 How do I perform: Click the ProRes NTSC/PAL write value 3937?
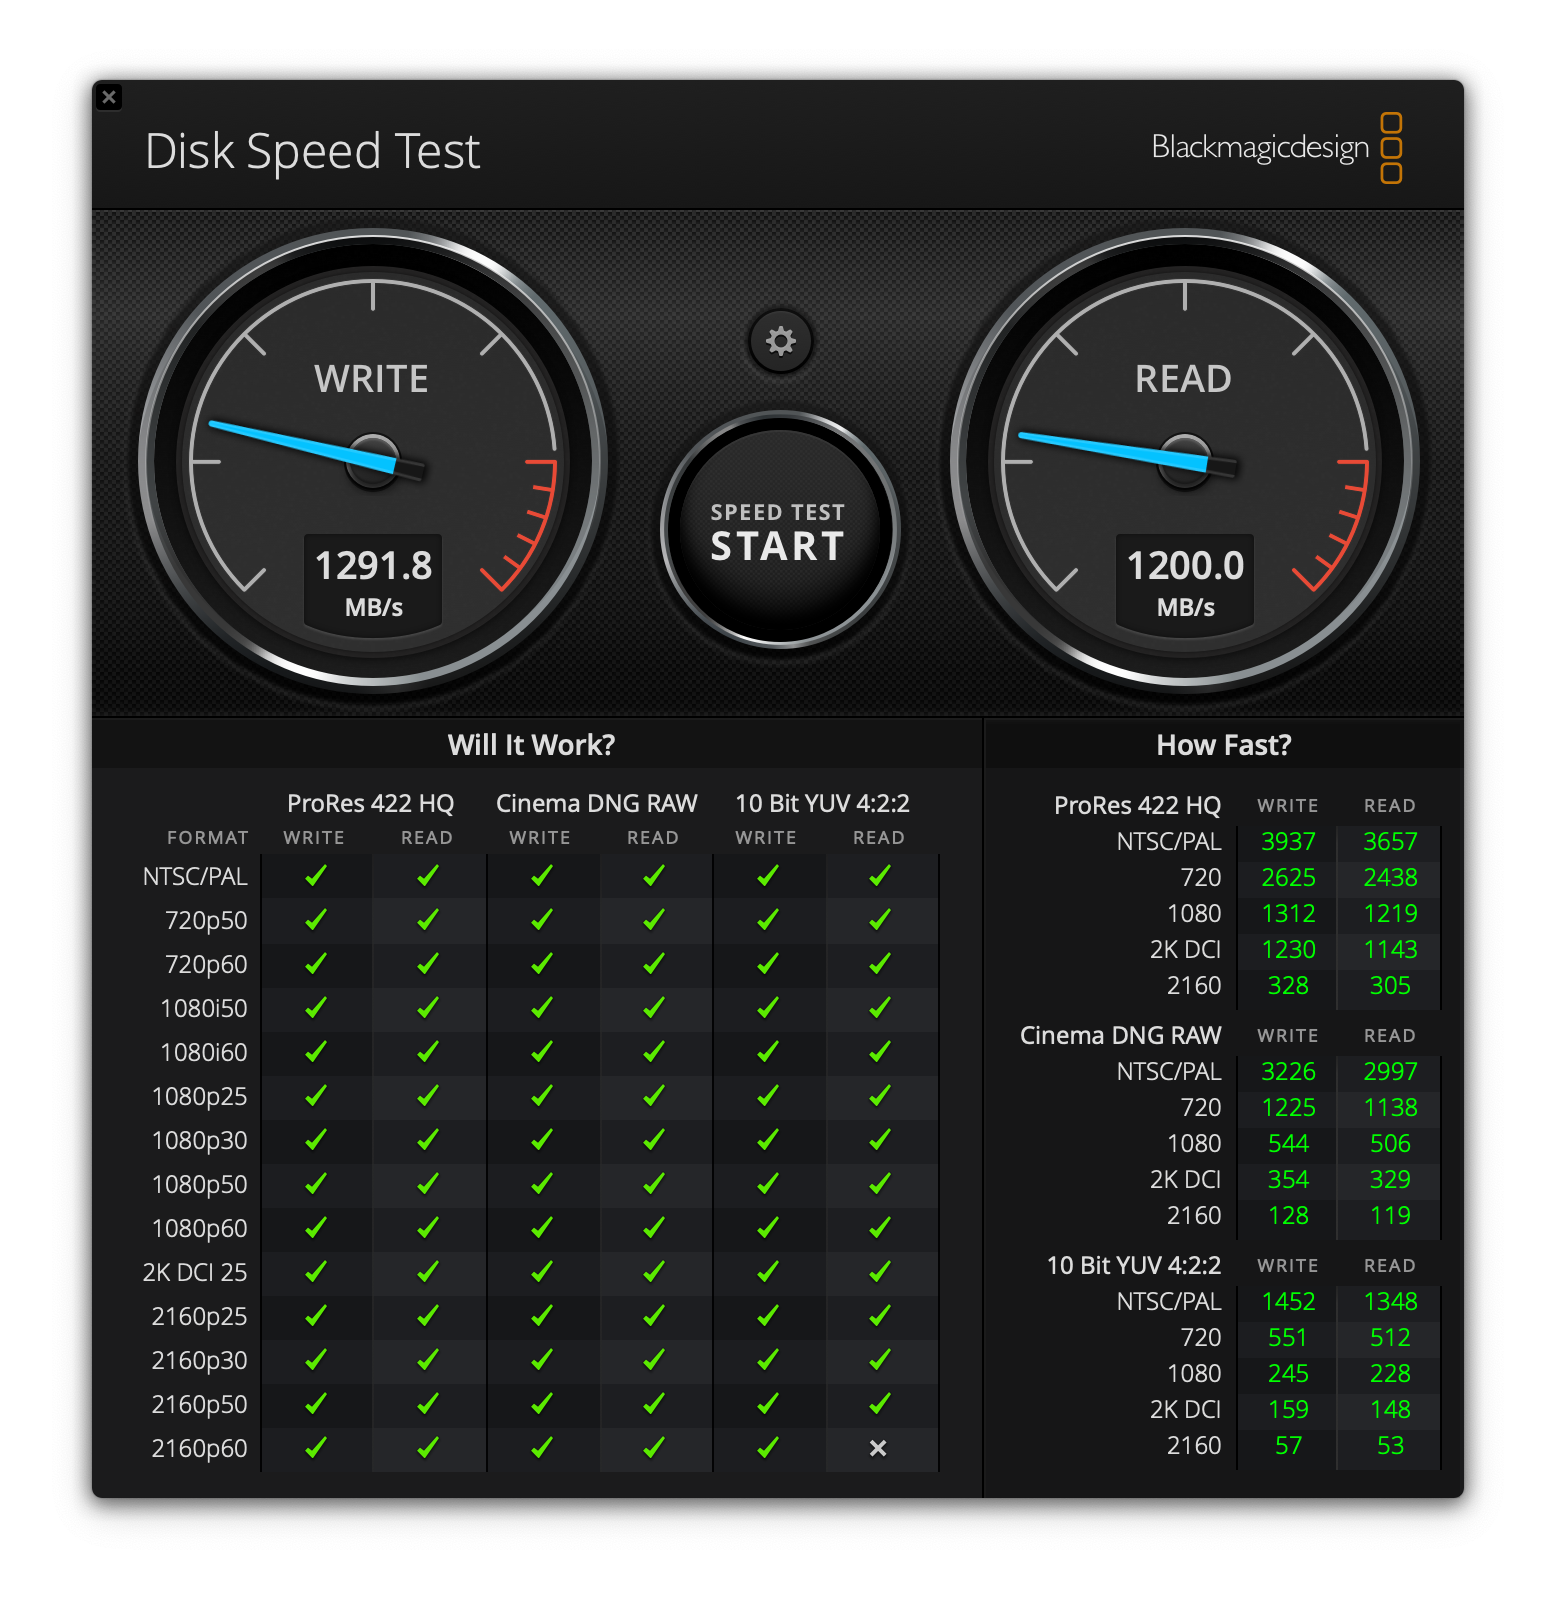[x=1288, y=842]
